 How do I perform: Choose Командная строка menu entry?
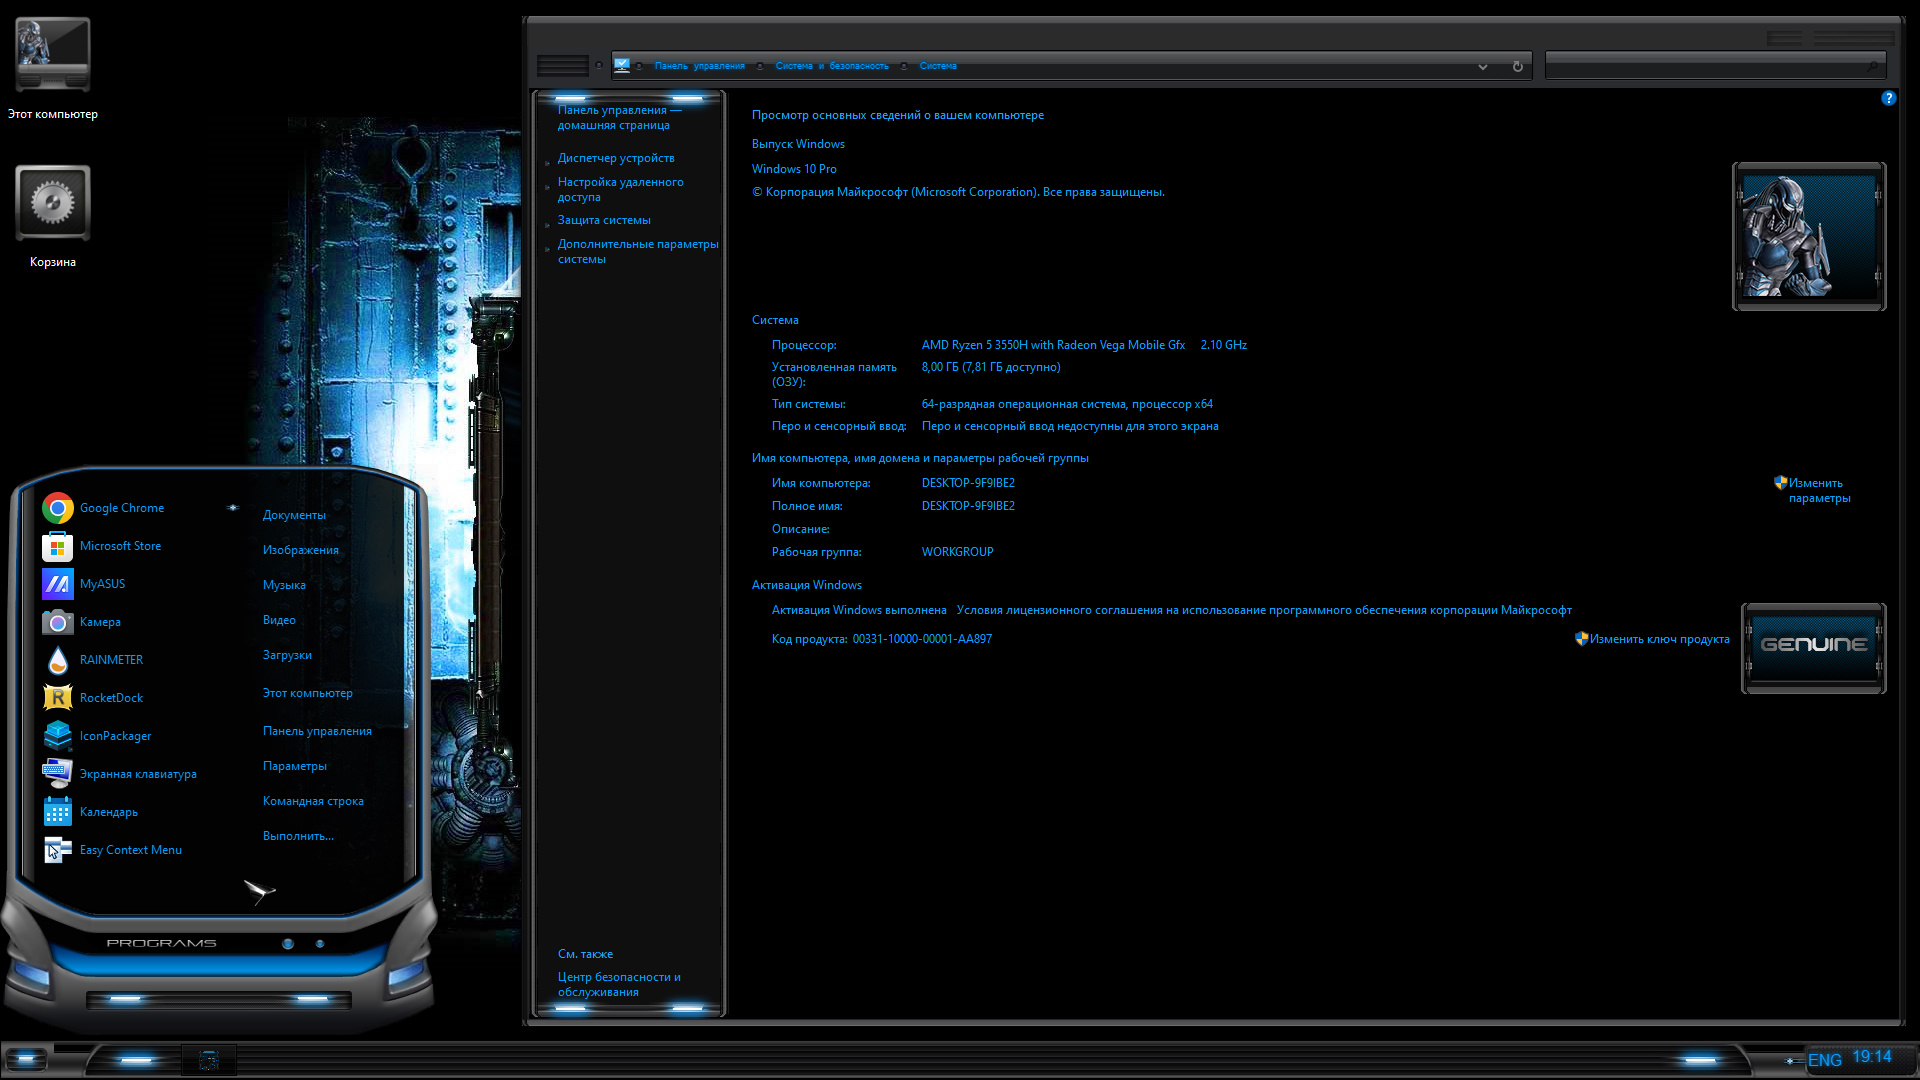(313, 801)
